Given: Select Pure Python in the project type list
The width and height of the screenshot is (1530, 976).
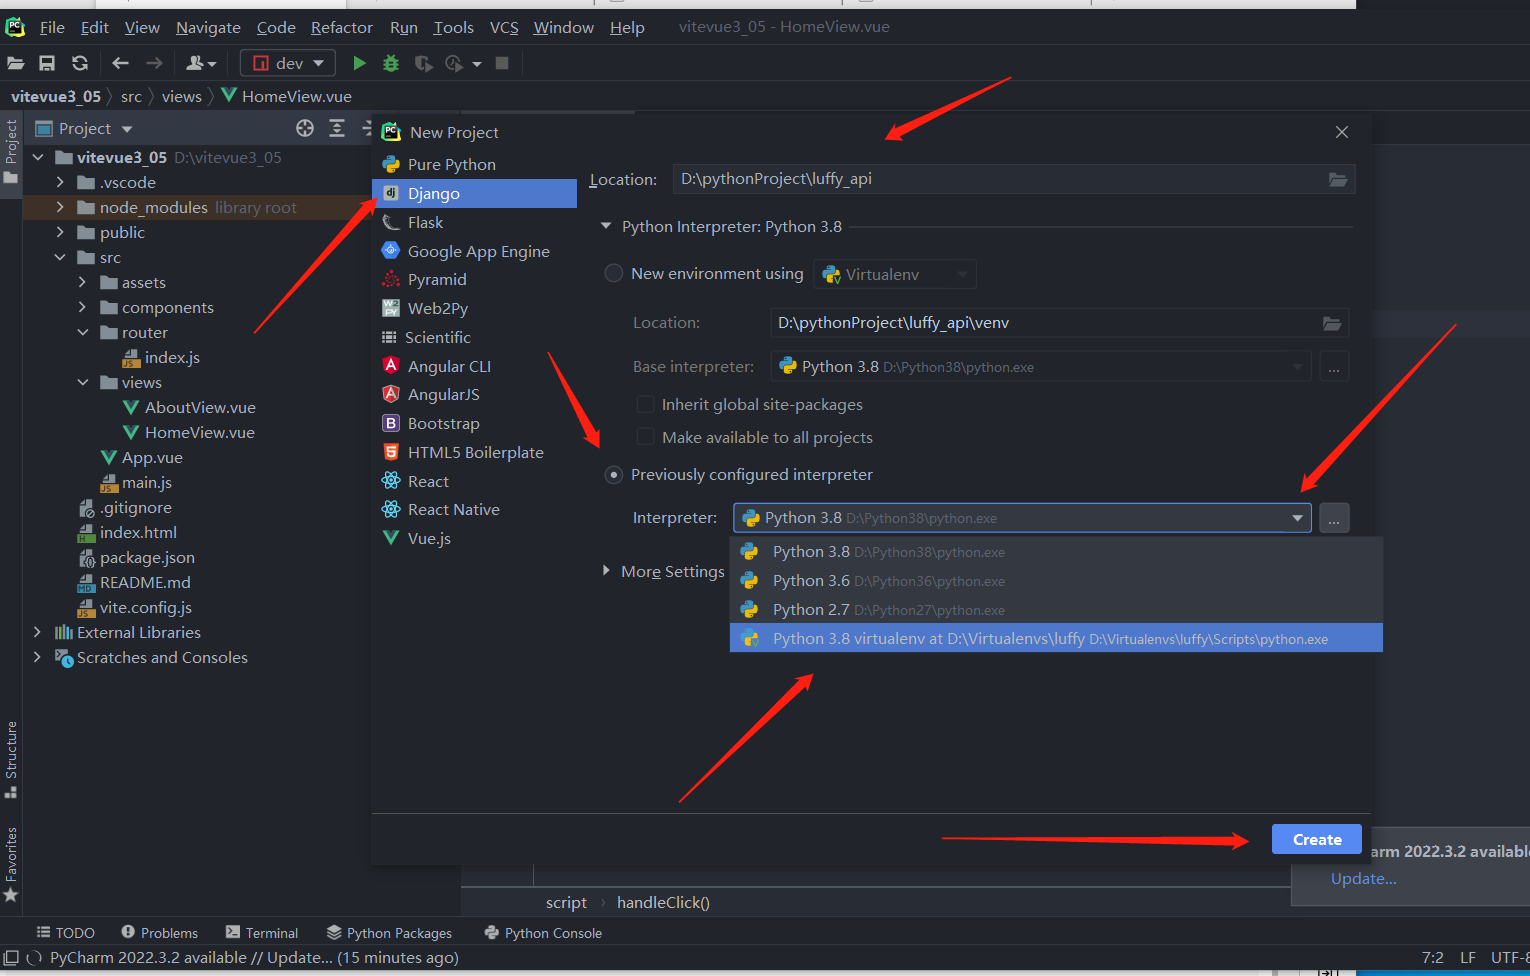Looking at the screenshot, I should point(474,164).
